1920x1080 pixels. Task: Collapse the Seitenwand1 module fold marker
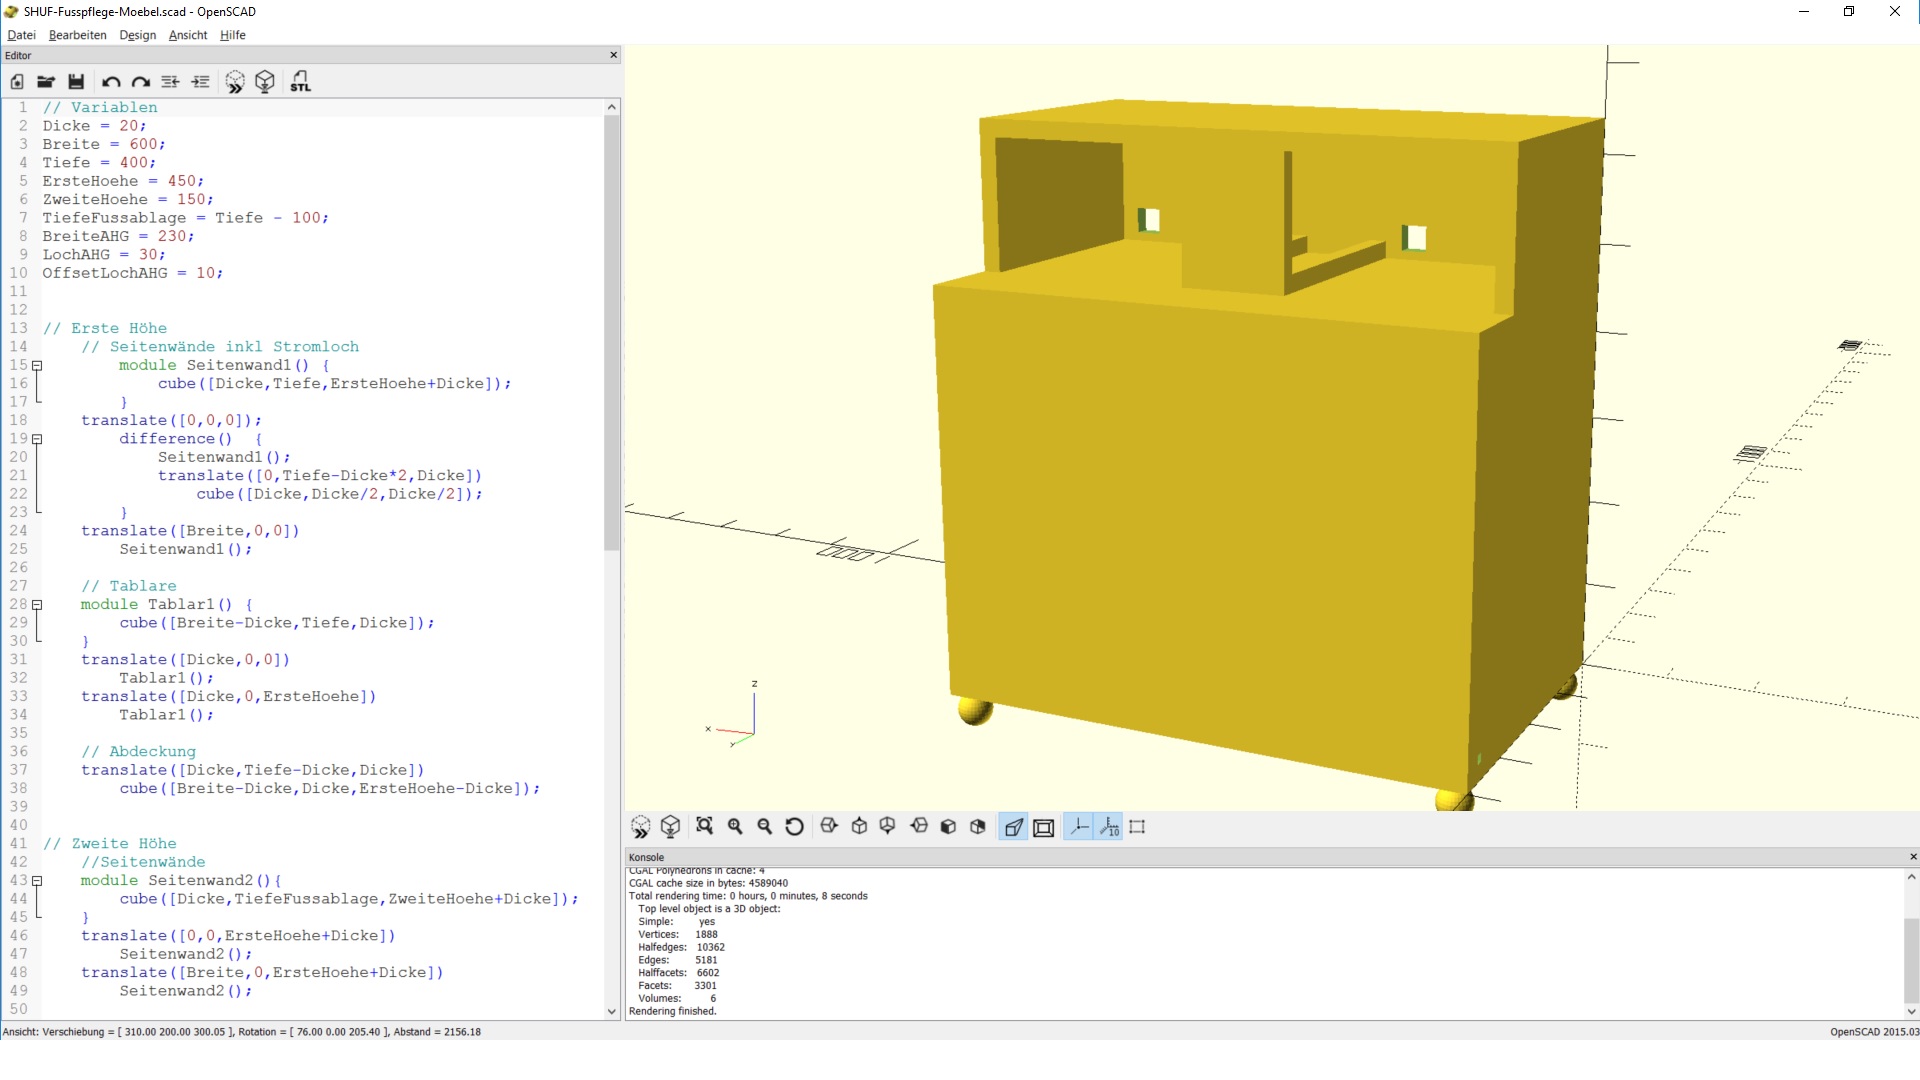click(37, 366)
